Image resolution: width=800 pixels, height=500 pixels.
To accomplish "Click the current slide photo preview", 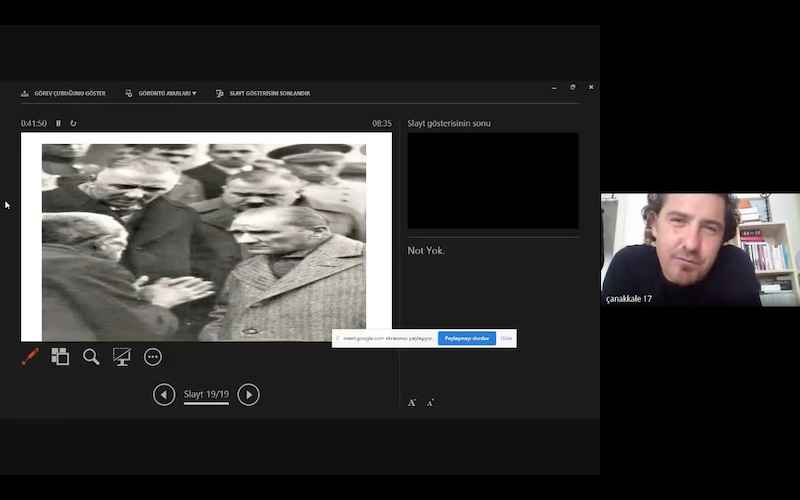I will tap(204, 242).
